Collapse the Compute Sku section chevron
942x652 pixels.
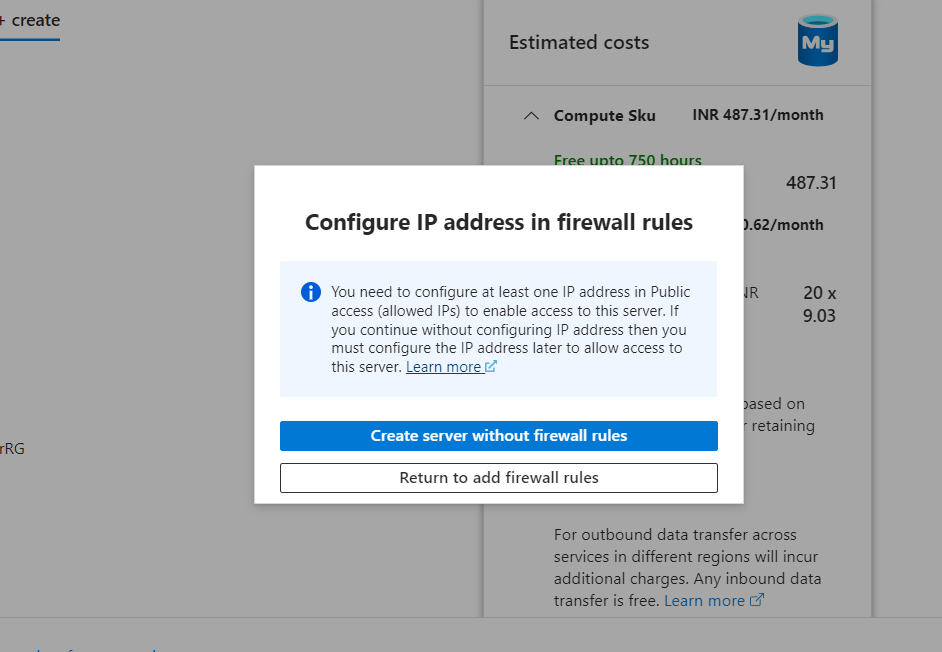(x=531, y=115)
